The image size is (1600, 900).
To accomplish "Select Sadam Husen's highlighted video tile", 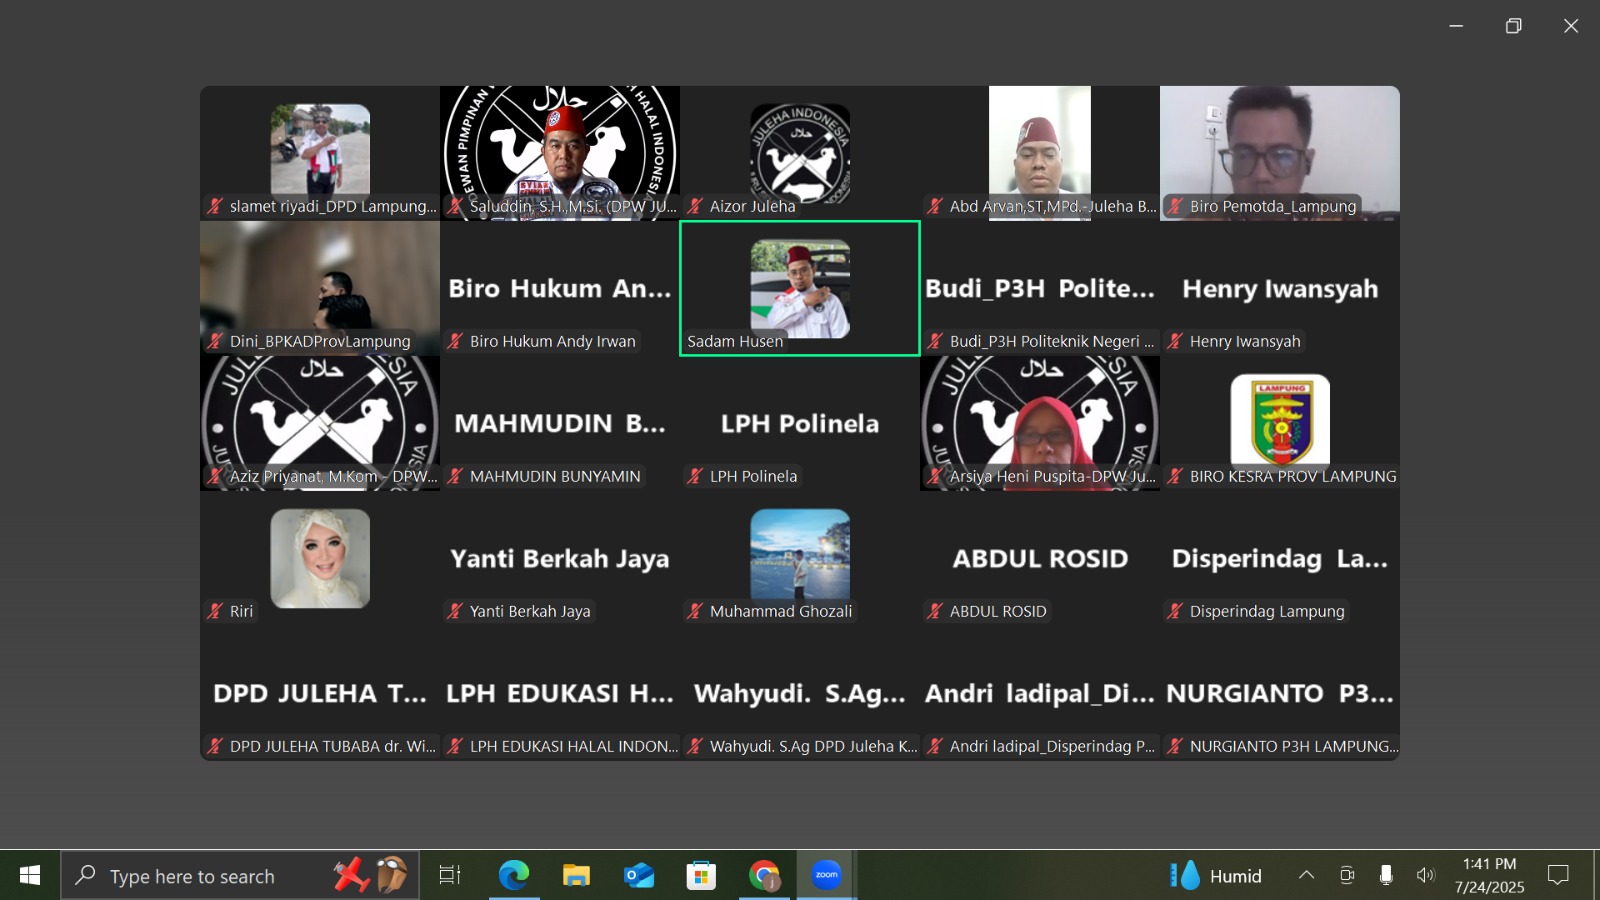I will pos(800,288).
